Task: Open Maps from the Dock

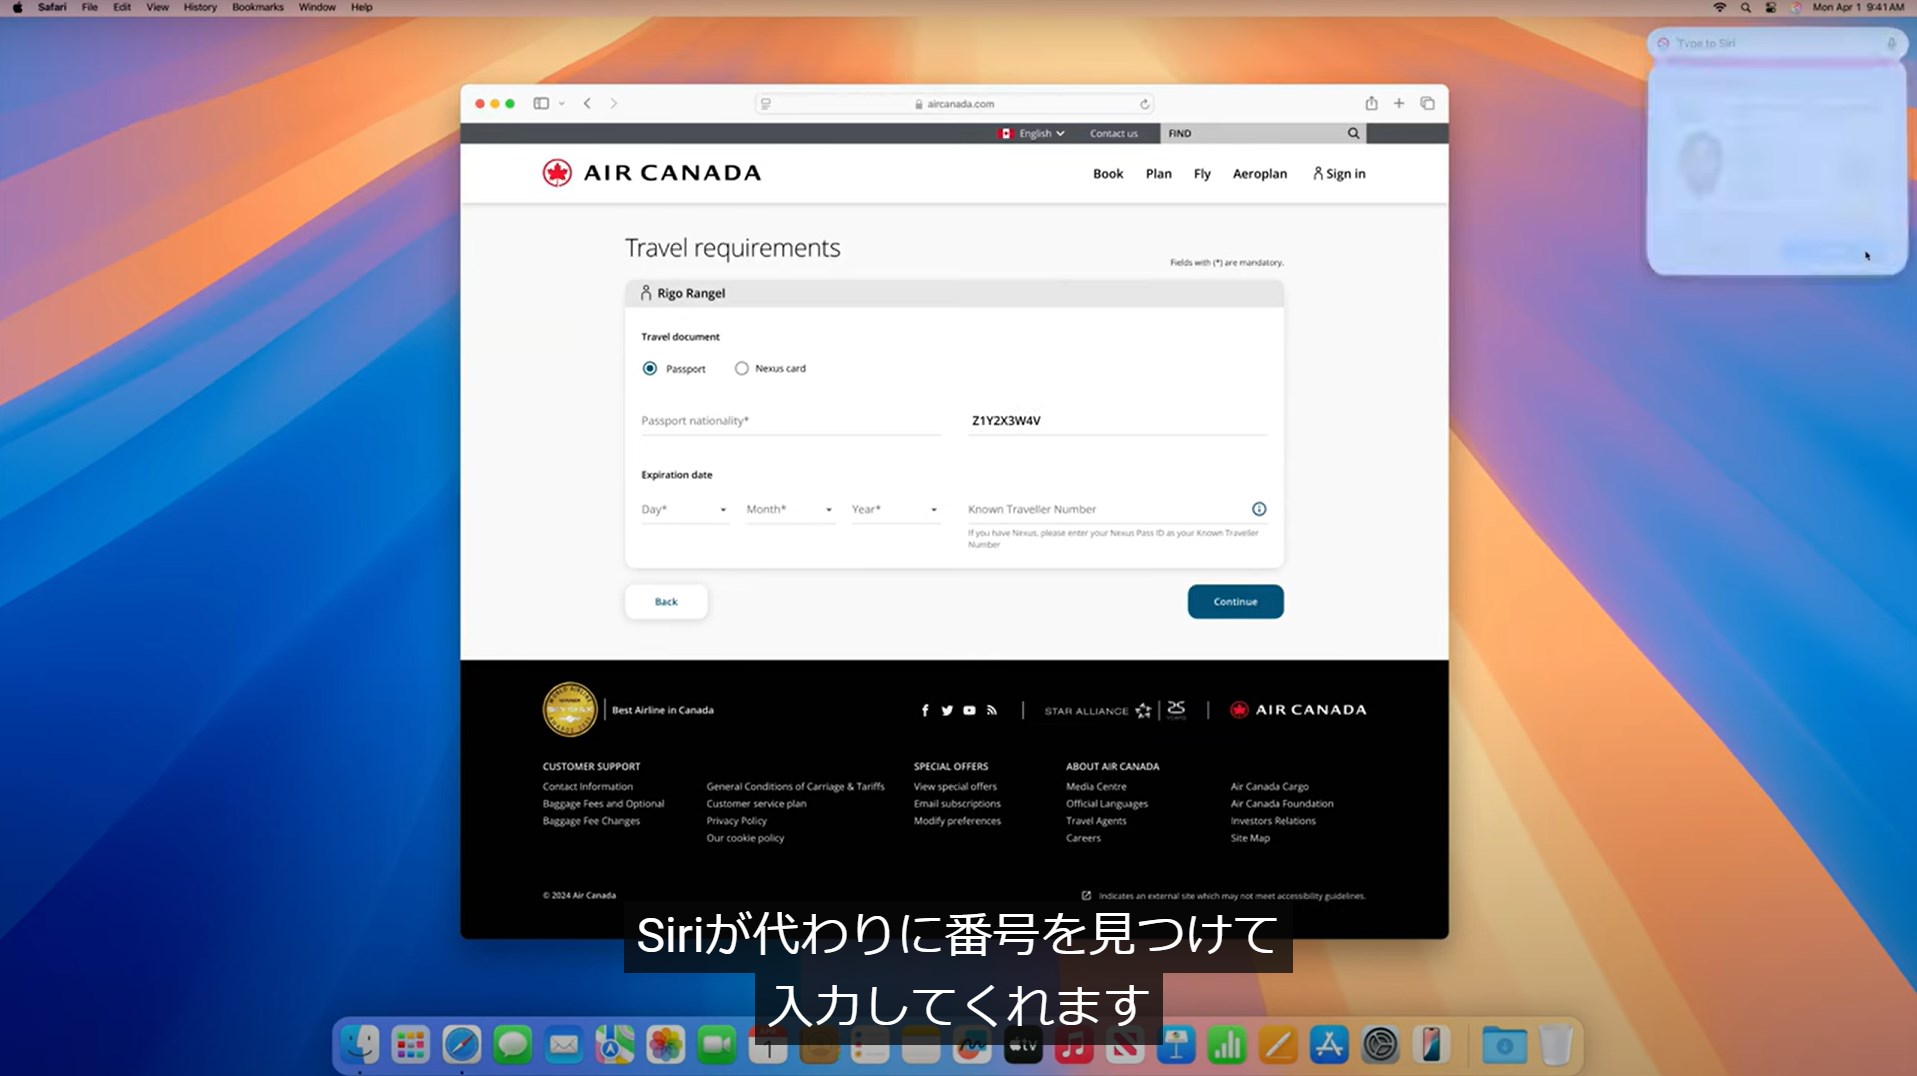Action: (x=615, y=1045)
